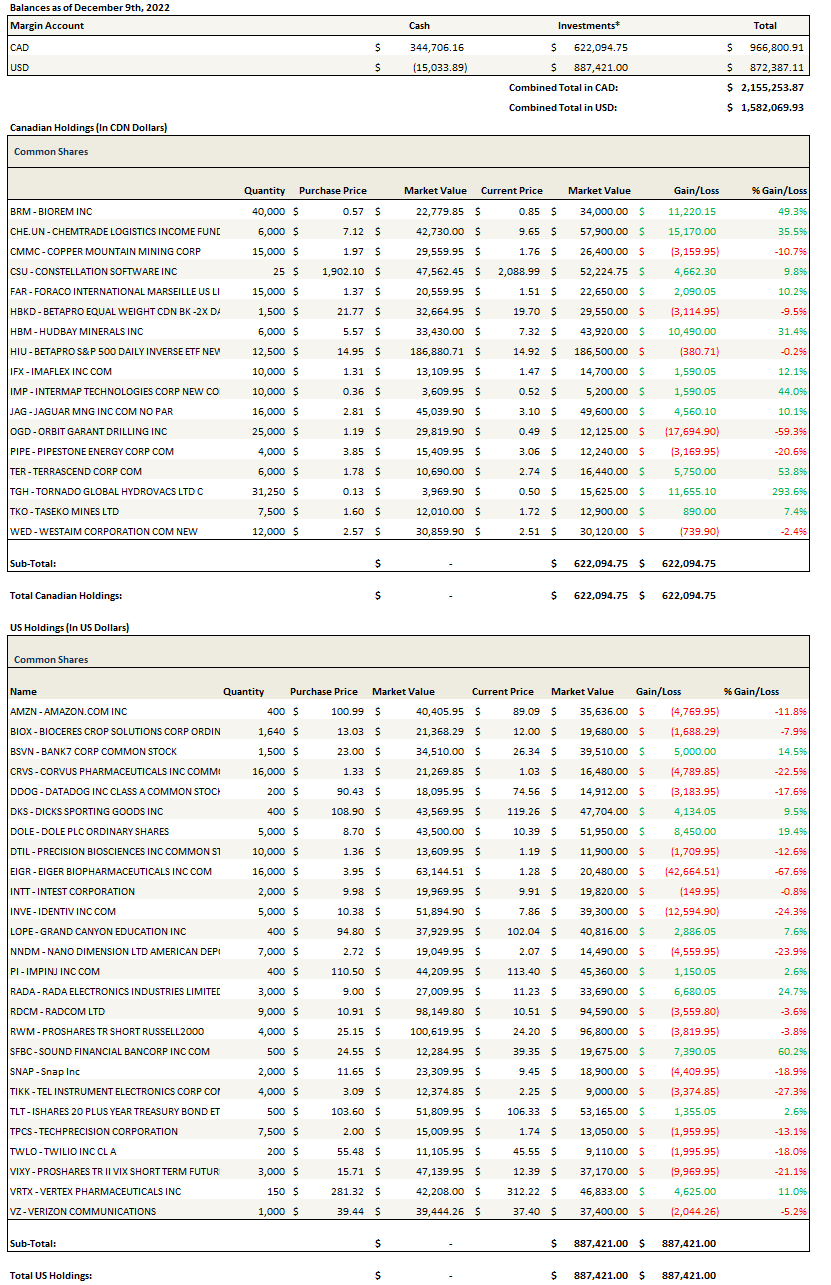Image resolution: width=831 pixels, height=1285 pixels.
Task: Click the Combined Total in CAD value
Action: 771,88
